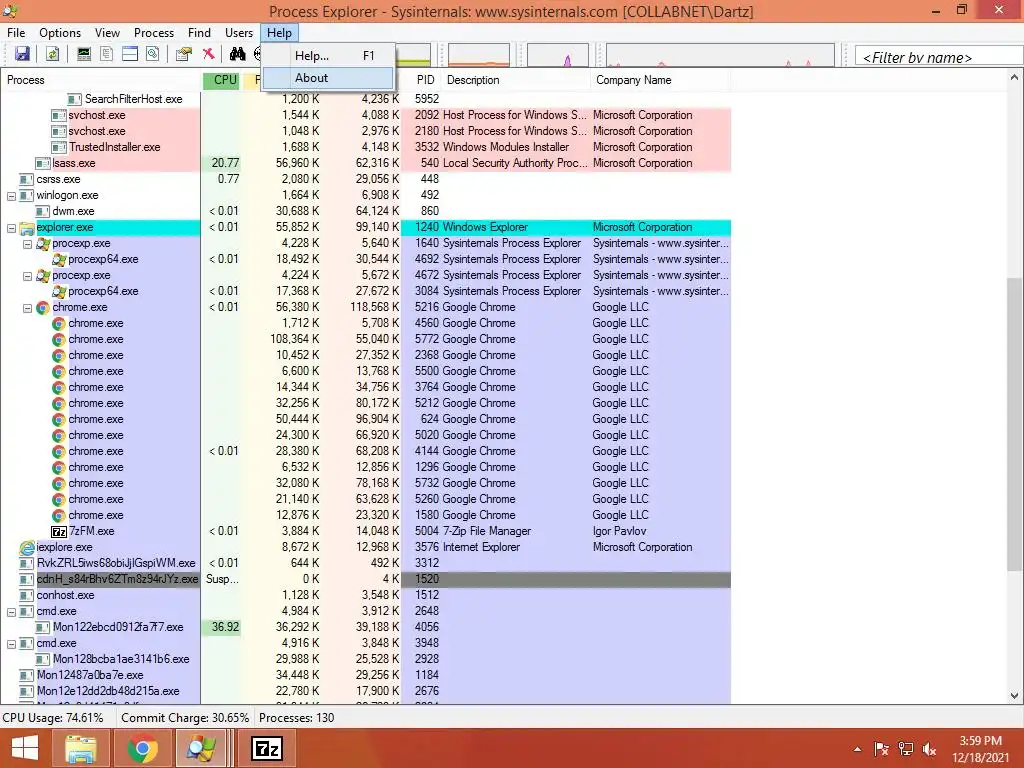Viewport: 1024px width, 768px height.
Task: Select the suspended cdnH_s84rBhv6ZTm8z94rJYz.exe row
Action: pyautogui.click(x=366, y=579)
